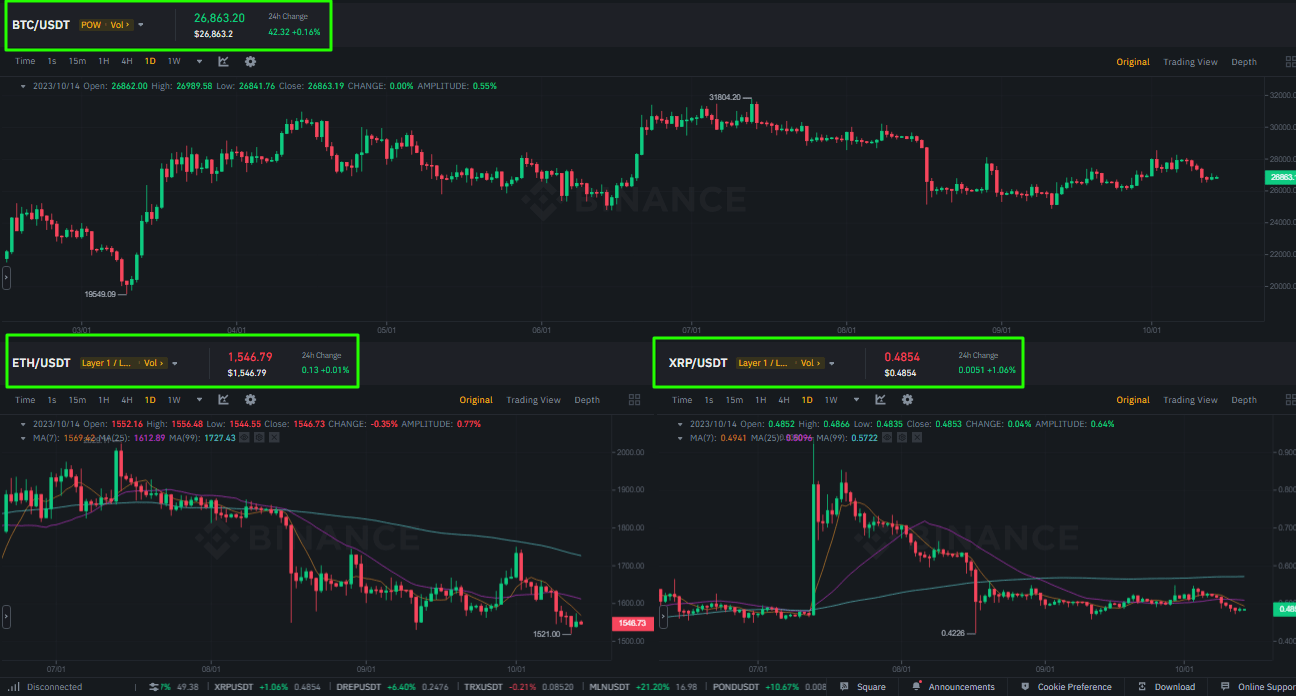This screenshot has height=696, width=1296.
Task: Select 15m interval on BTC/USDT chart
Action: (x=77, y=62)
